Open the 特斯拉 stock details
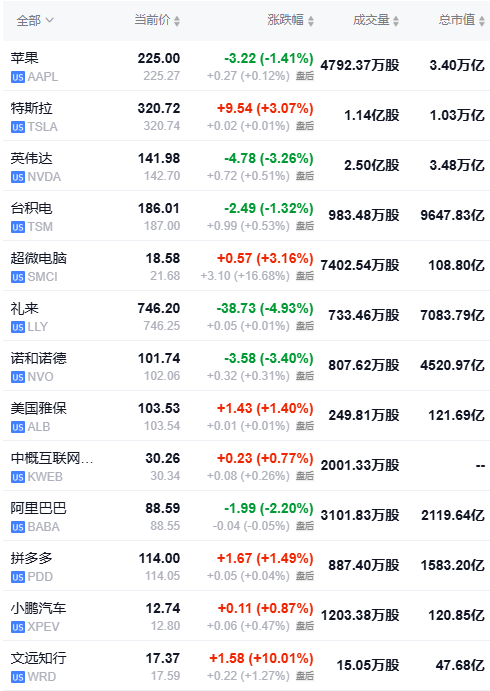The image size is (490, 691). point(246,116)
